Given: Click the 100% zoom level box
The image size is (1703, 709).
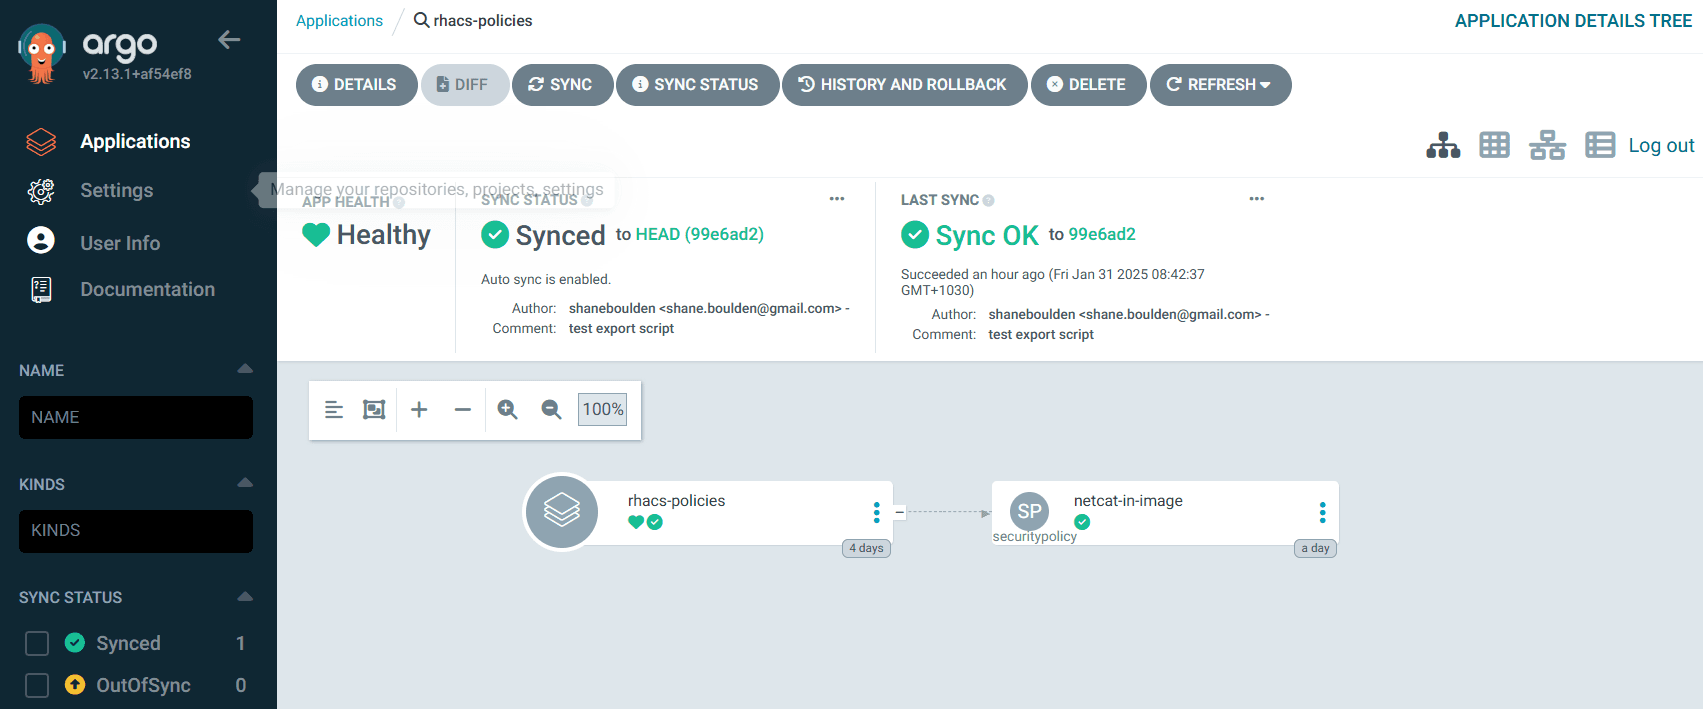Looking at the screenshot, I should pyautogui.click(x=602, y=409).
